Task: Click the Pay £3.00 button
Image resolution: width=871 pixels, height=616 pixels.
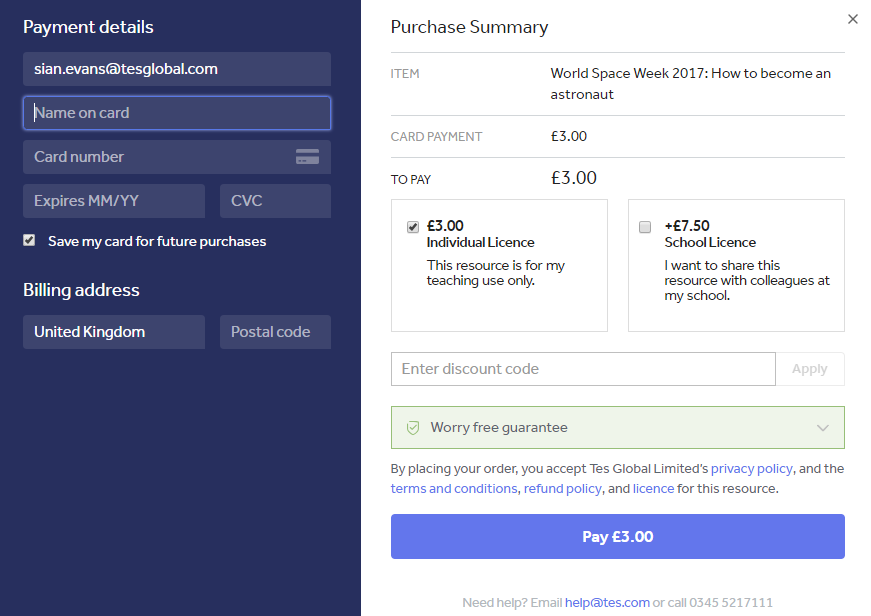Action: (617, 537)
